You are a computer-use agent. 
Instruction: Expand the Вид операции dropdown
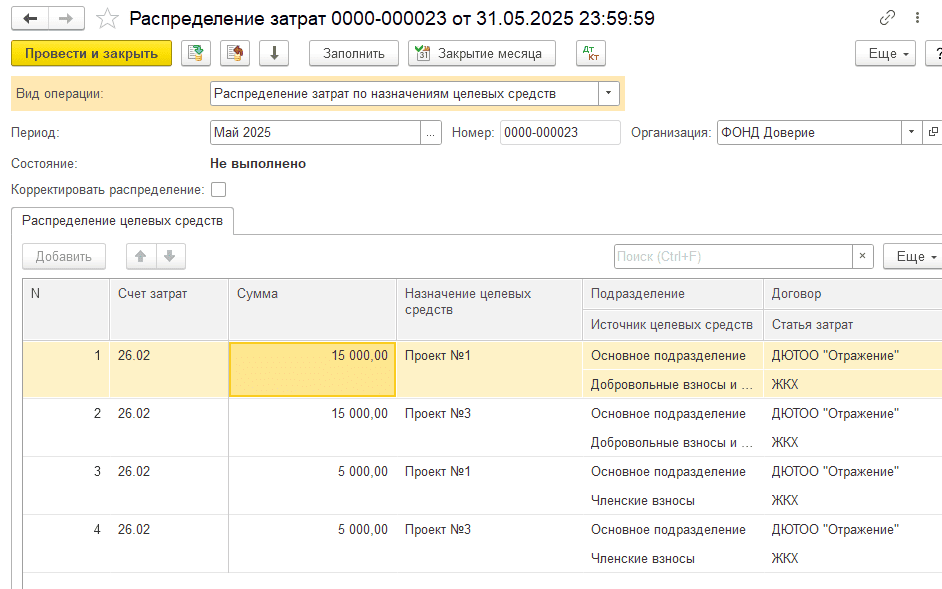(x=609, y=94)
